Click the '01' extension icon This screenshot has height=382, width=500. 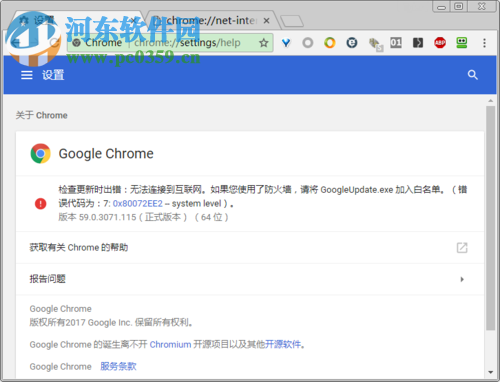pos(396,43)
